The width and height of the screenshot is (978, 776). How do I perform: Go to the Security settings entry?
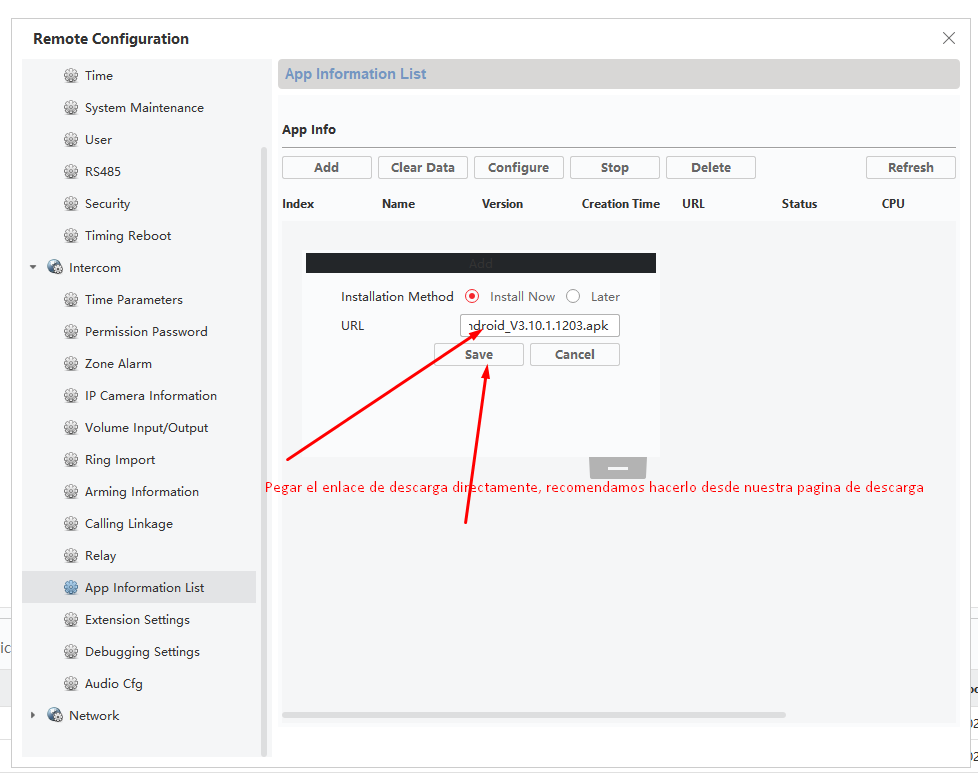tap(107, 203)
